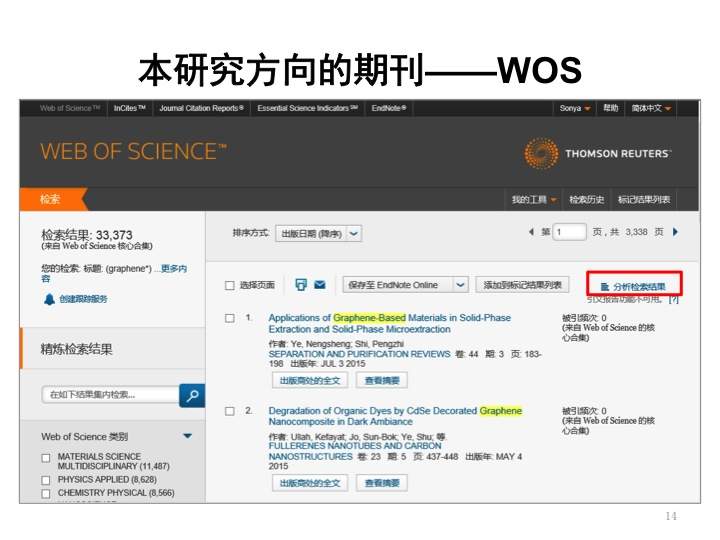Open Essential Science Indicators
Screen dimensions: 720x540
[x=307, y=108]
